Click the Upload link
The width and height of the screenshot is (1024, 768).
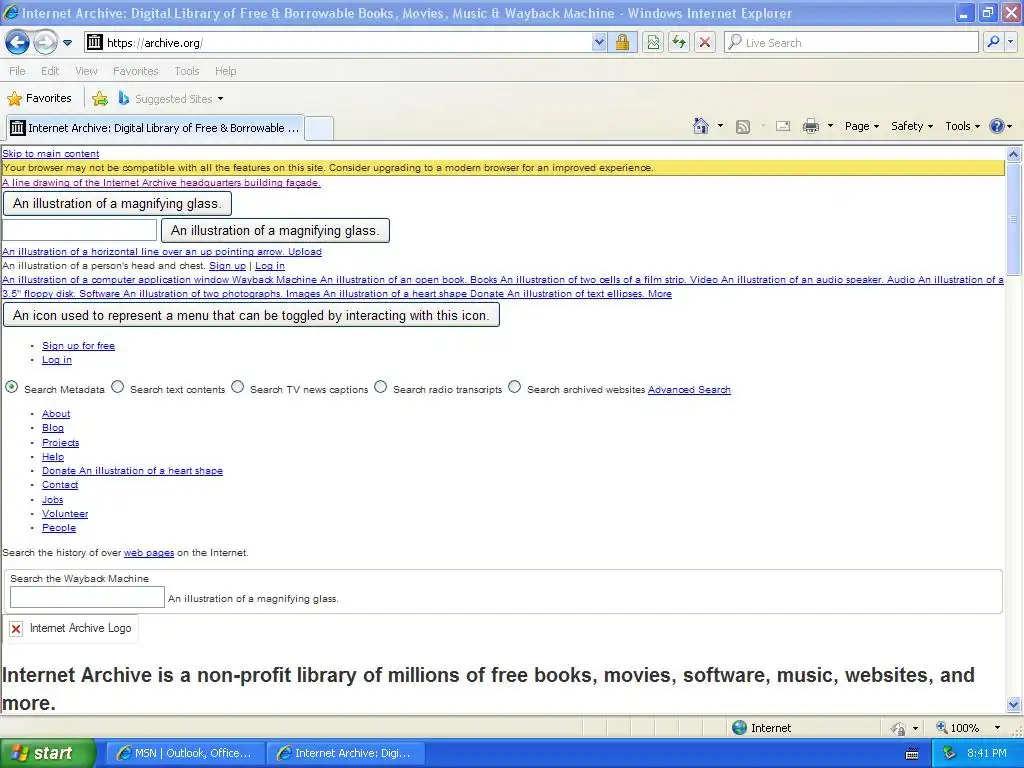click(304, 251)
